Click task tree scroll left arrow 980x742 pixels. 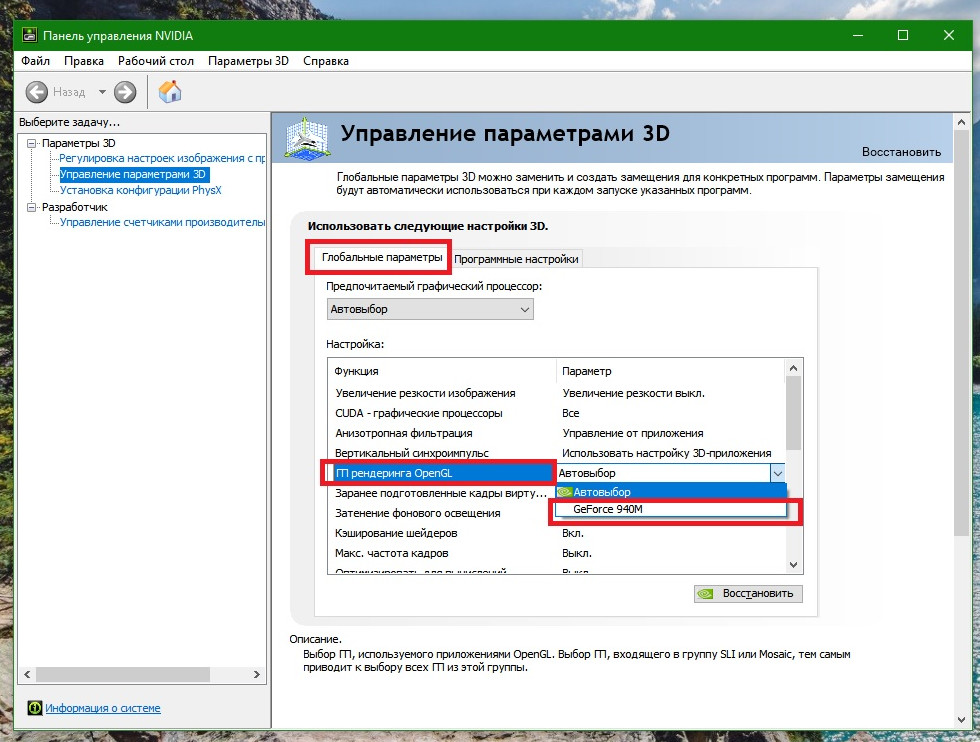coord(27,674)
